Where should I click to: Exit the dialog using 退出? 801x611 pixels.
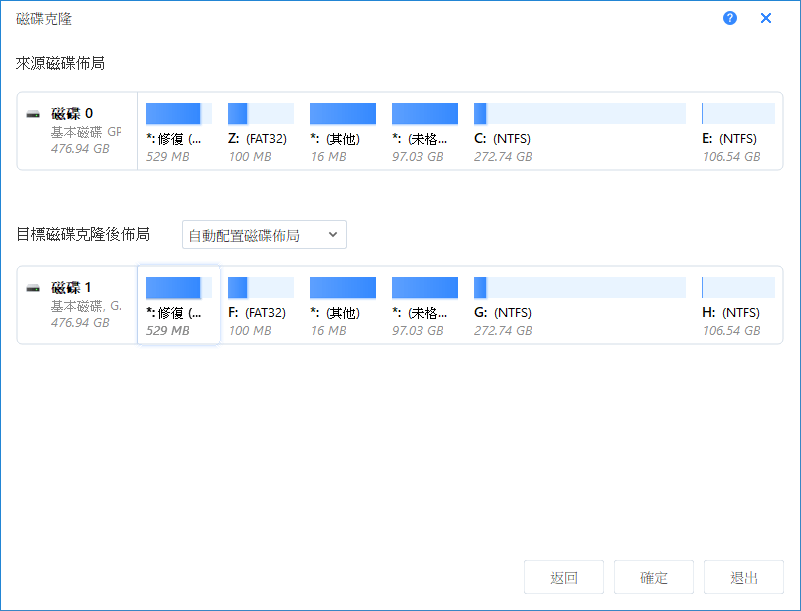[x=742, y=577]
